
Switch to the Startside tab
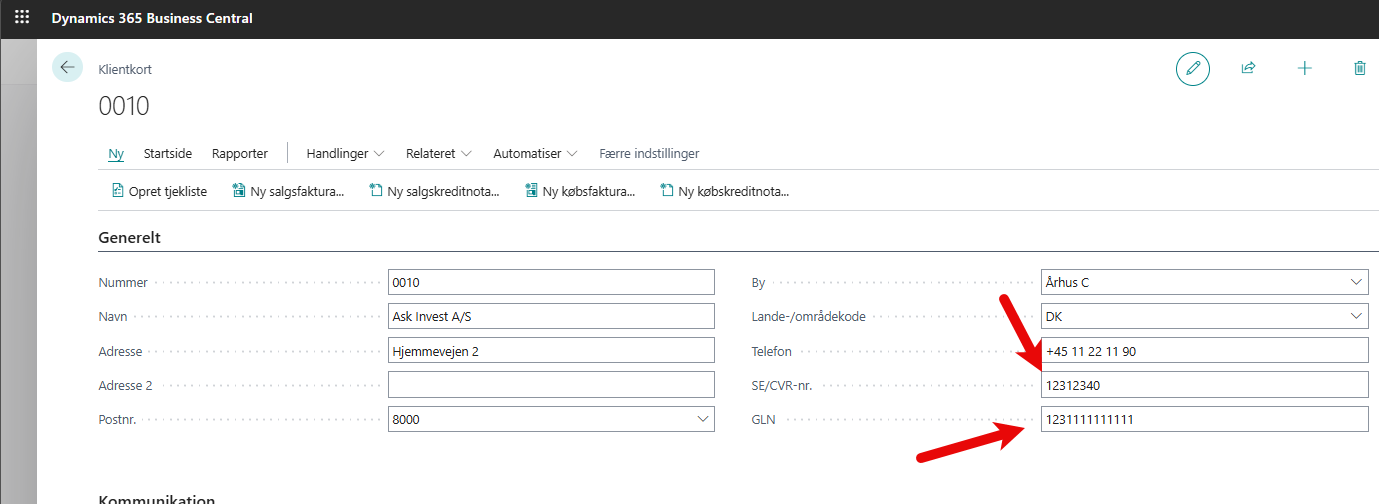pos(168,154)
